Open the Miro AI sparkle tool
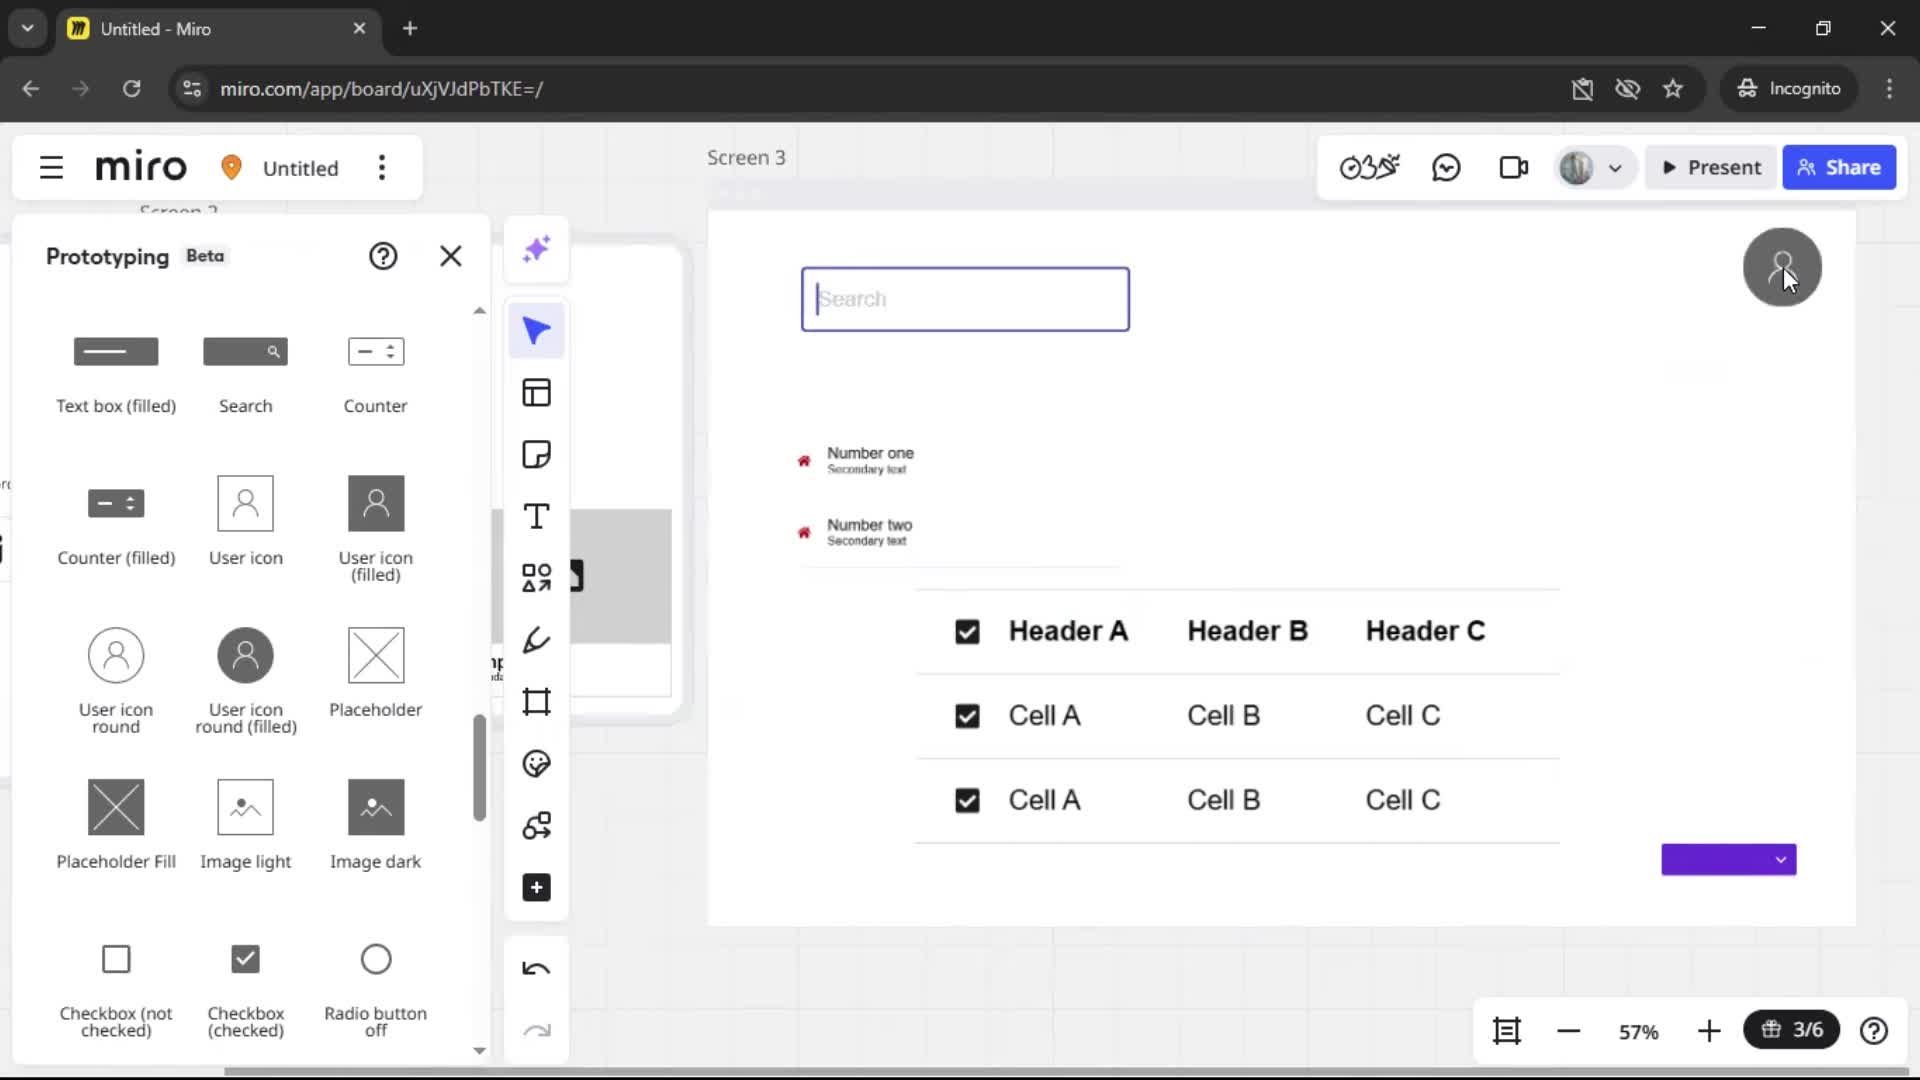1920x1080 pixels. (537, 249)
